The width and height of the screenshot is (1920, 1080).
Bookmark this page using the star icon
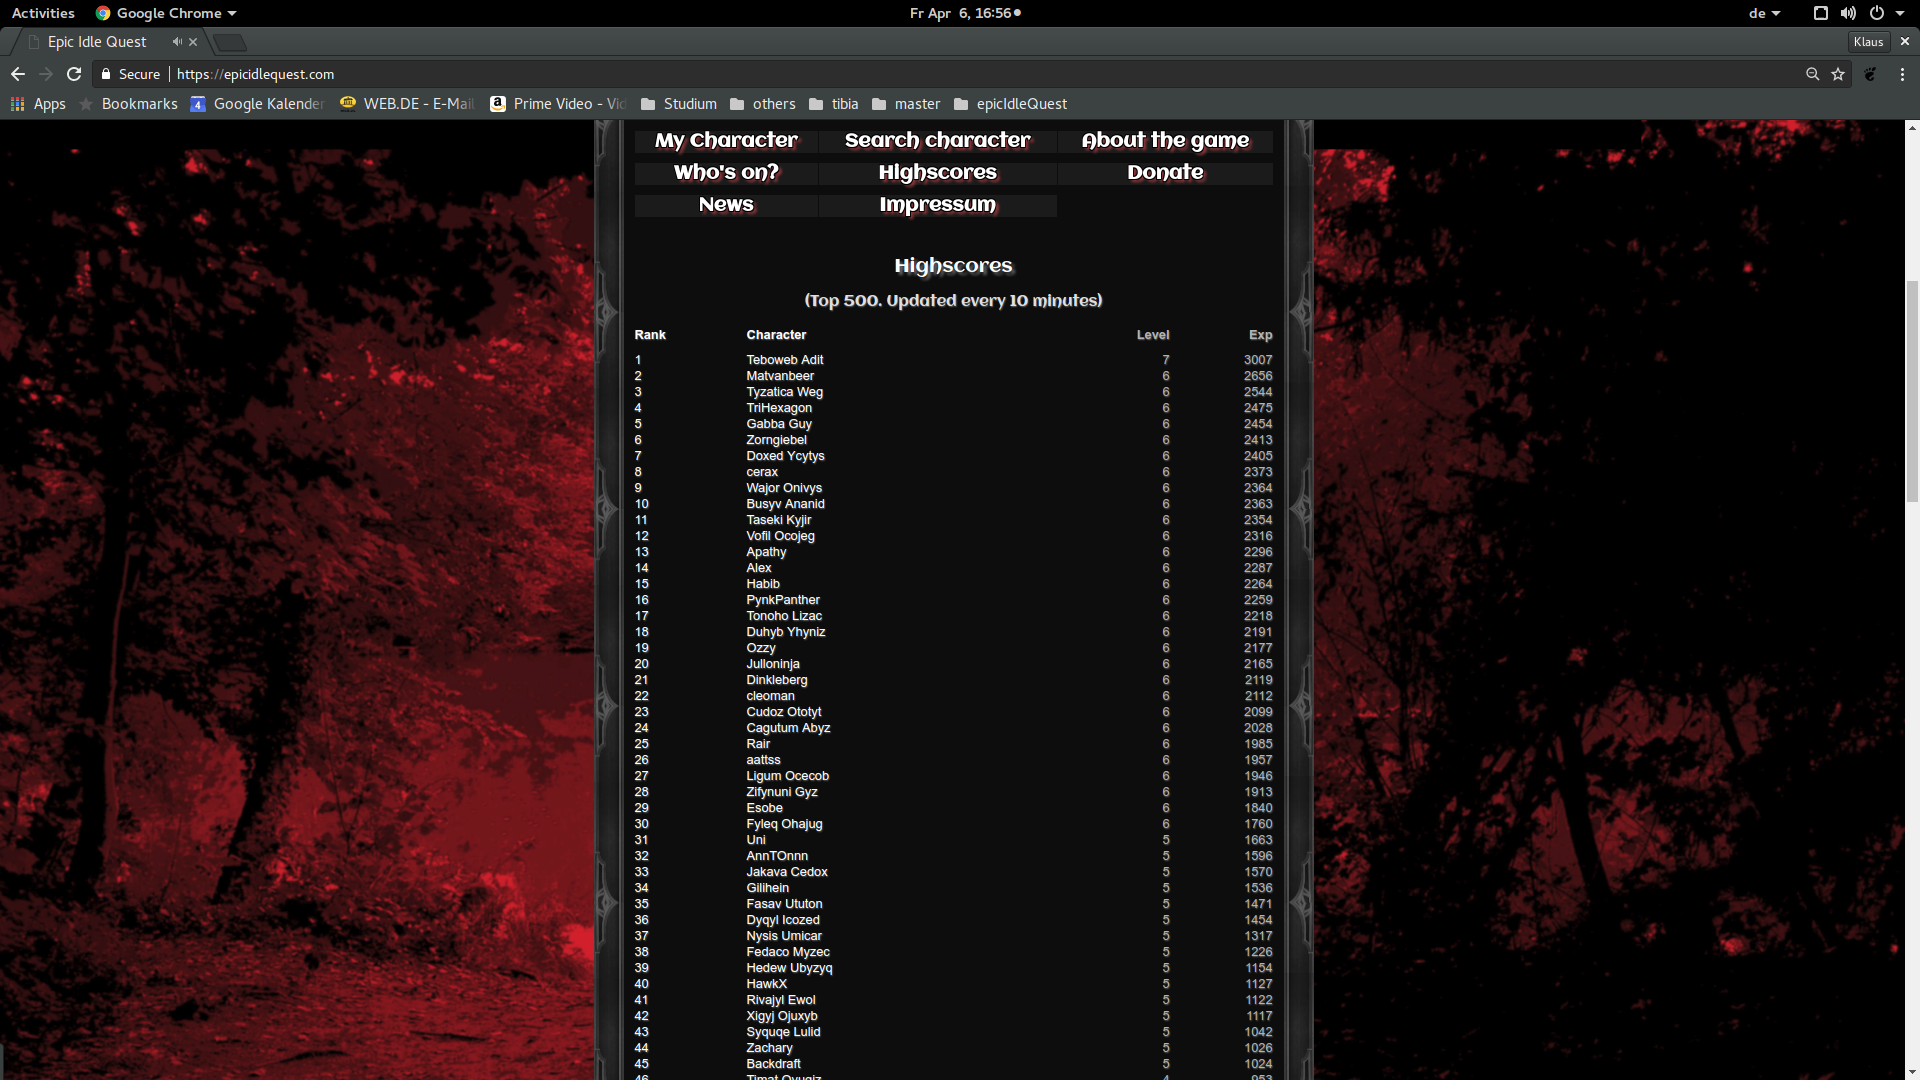click(1839, 74)
